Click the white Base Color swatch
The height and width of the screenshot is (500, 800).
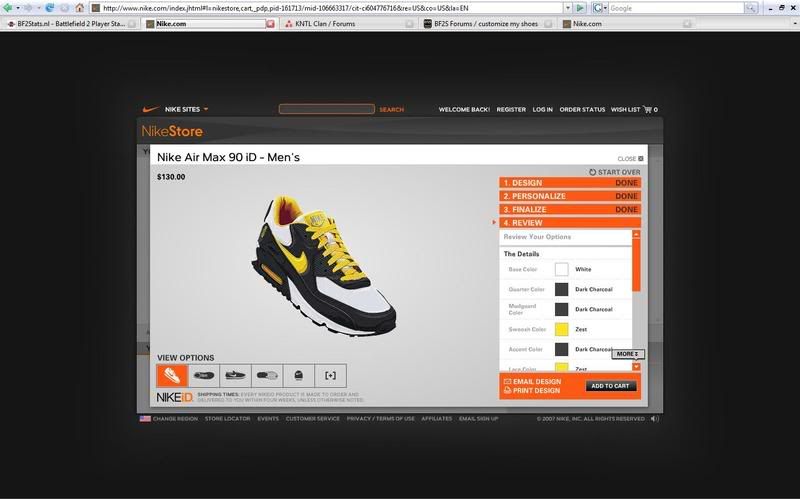pos(561,269)
